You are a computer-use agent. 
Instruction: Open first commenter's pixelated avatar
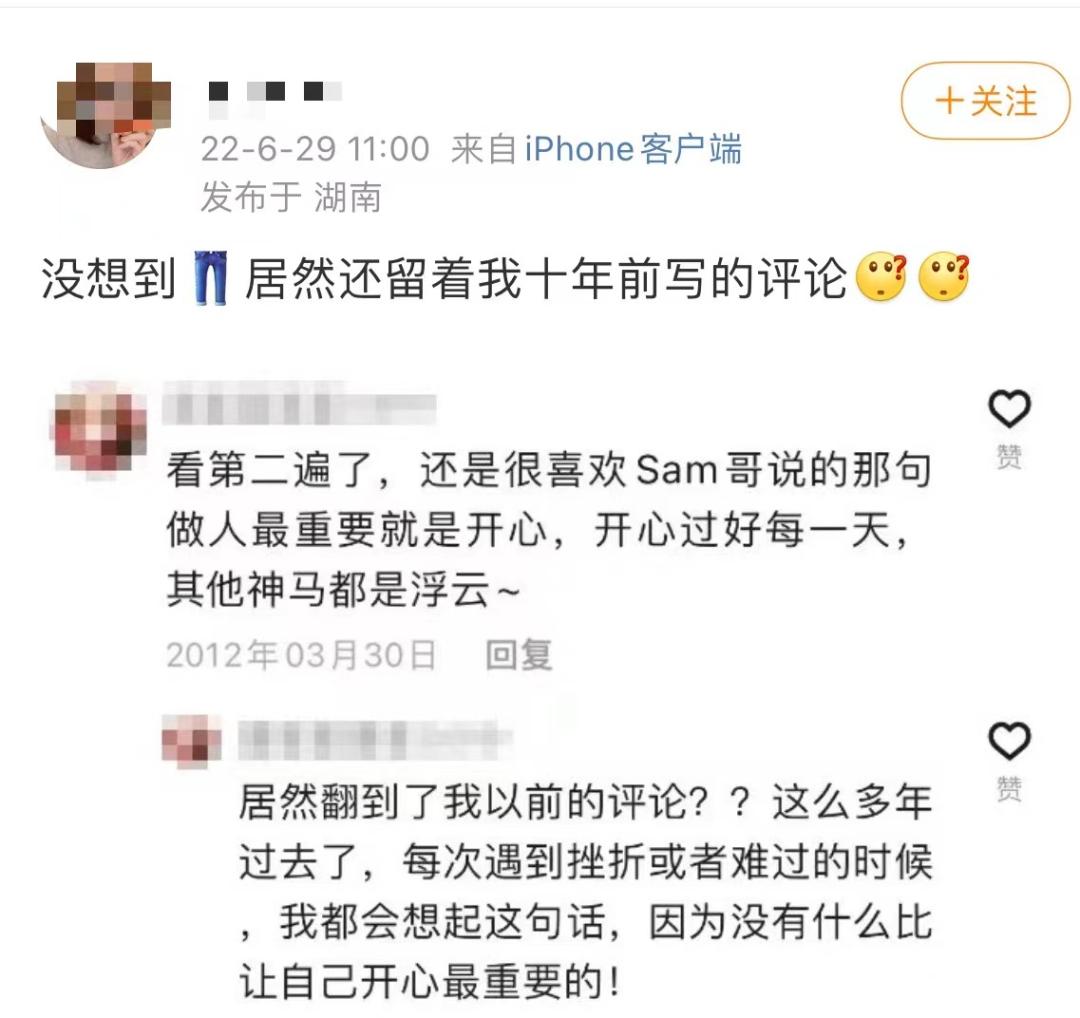pyautogui.click(x=100, y=428)
